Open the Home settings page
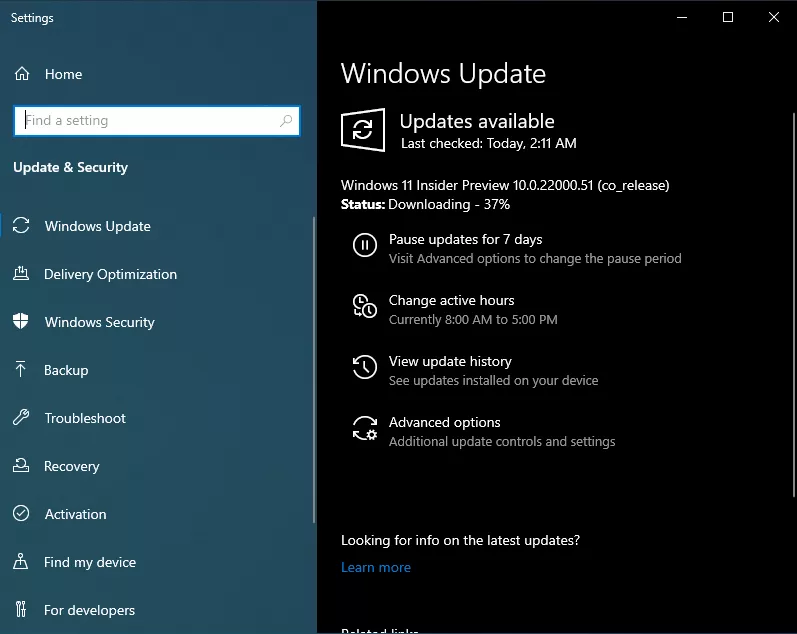The width and height of the screenshot is (797, 634). (64, 74)
